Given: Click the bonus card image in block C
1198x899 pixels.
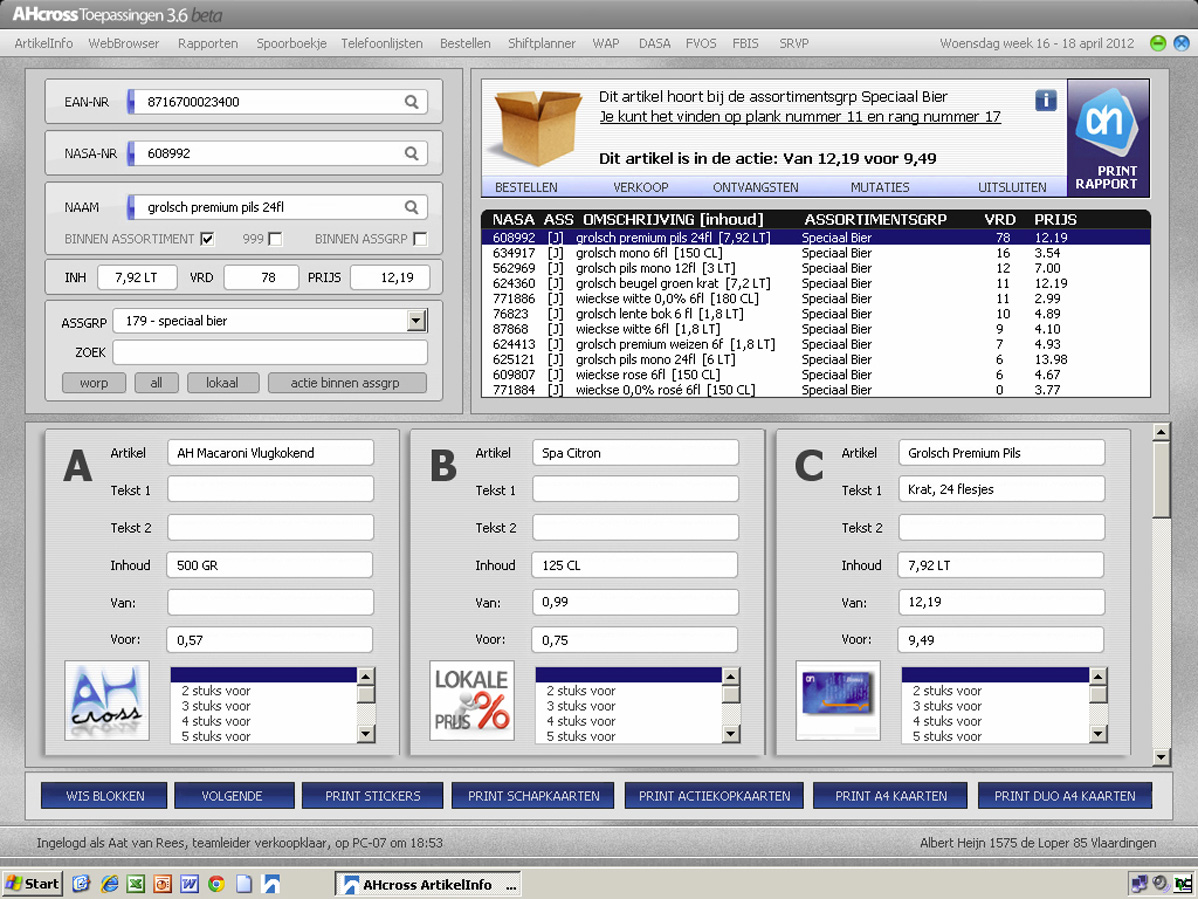Looking at the screenshot, I should coord(837,700).
